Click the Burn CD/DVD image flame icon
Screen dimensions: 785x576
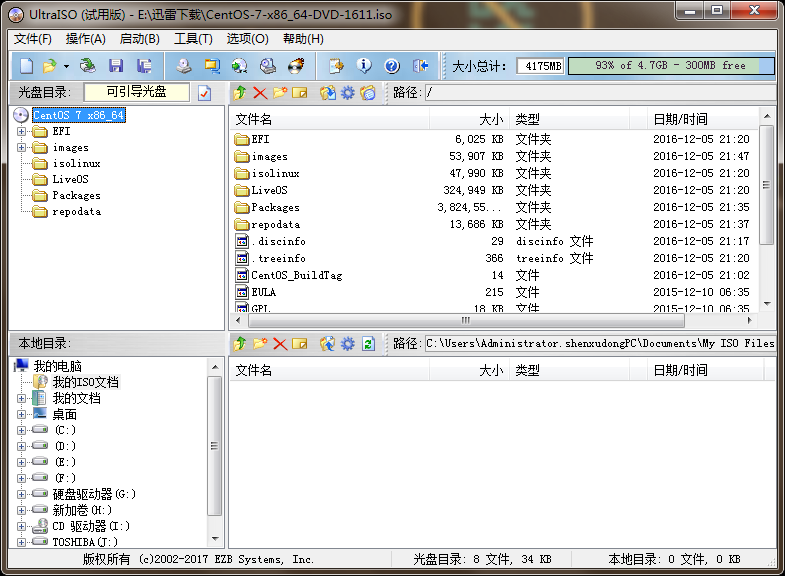(x=296, y=66)
